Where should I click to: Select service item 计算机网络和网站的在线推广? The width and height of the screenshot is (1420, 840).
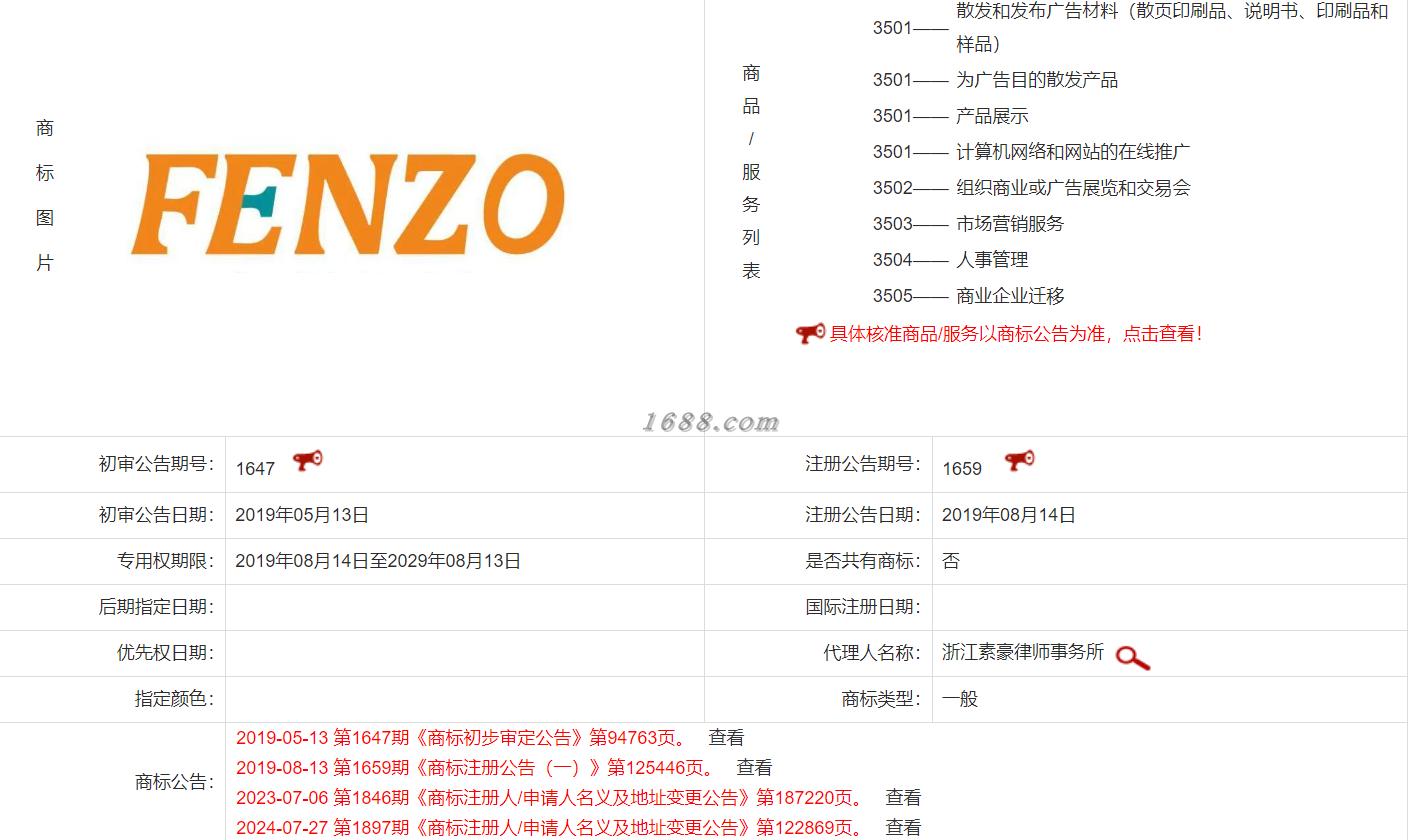coord(1073,152)
